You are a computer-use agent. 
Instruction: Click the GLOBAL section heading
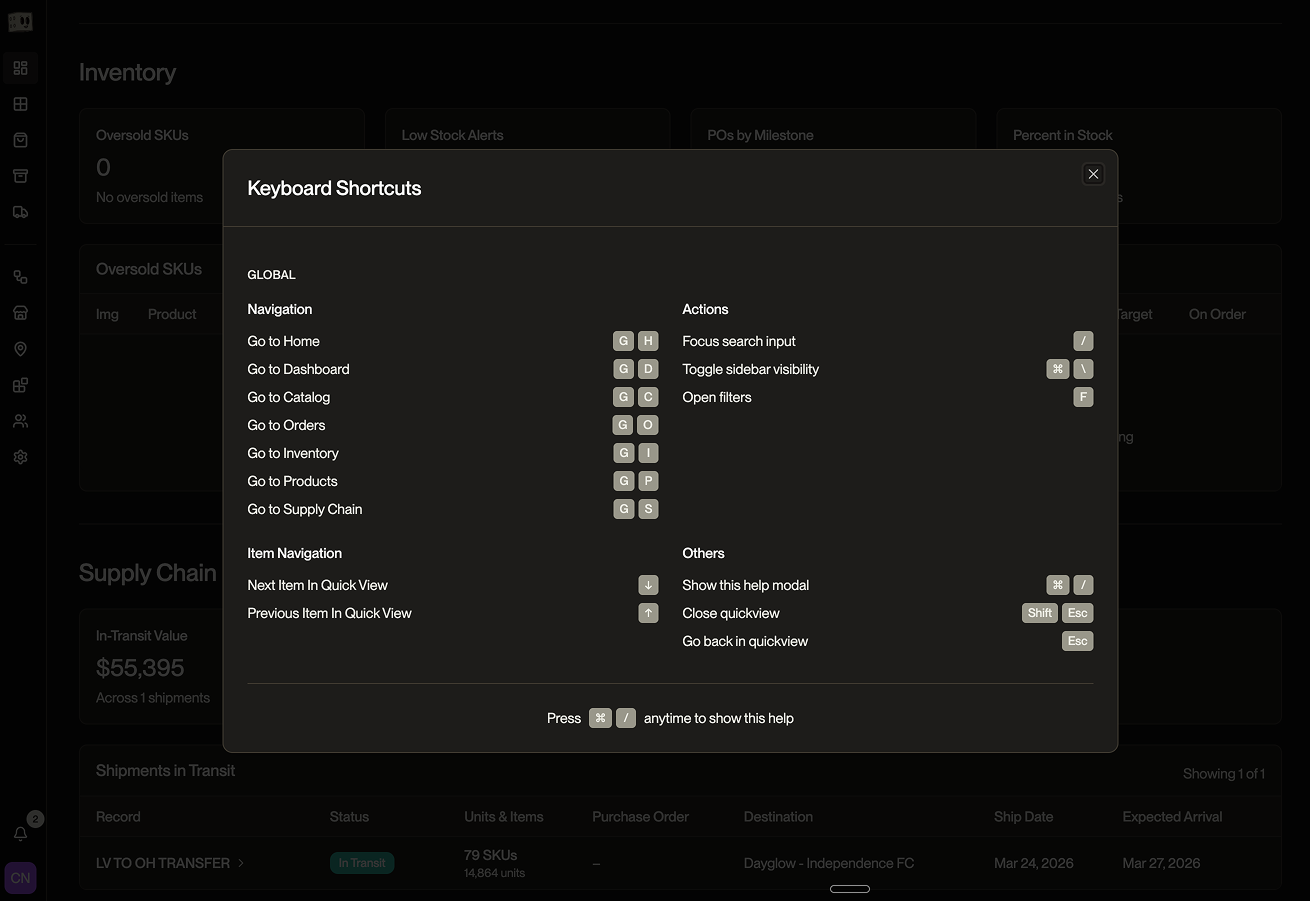click(x=271, y=274)
